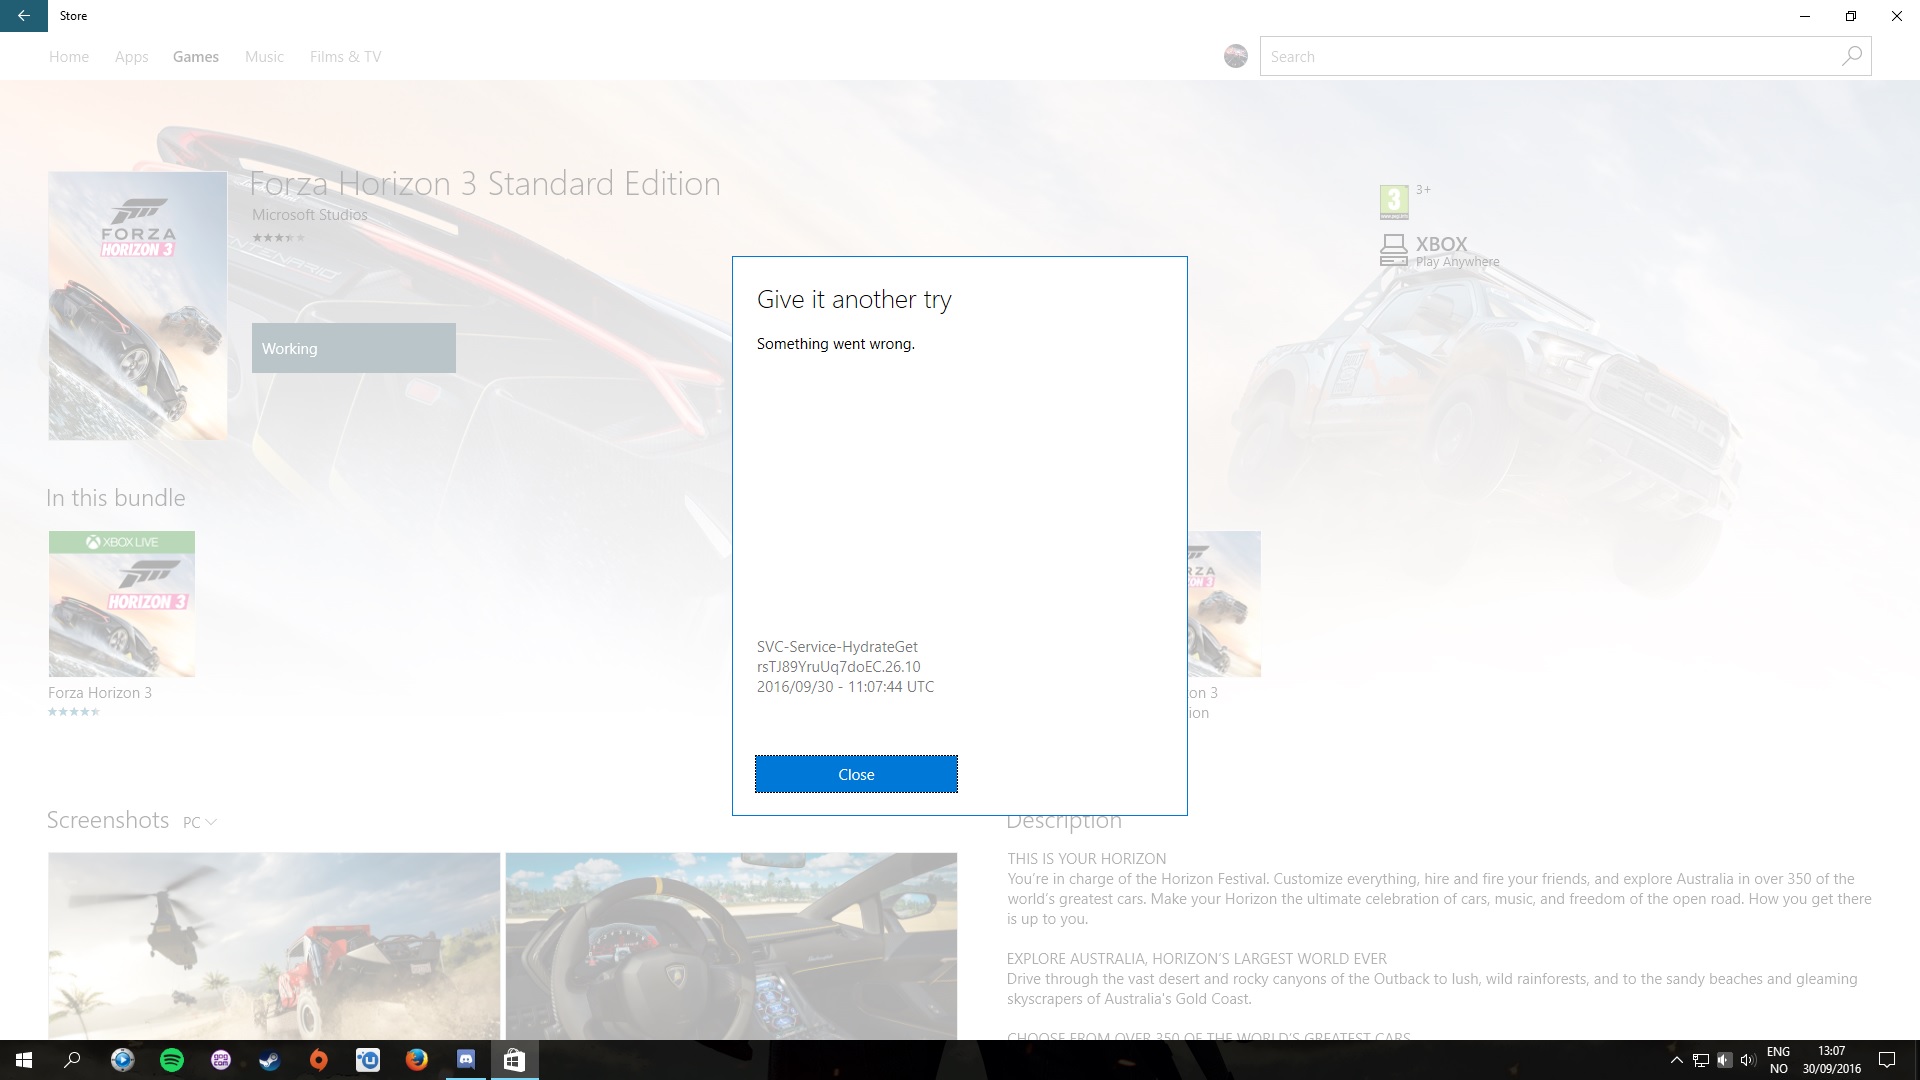Viewport: 1920px width, 1080px height.
Task: Open Steam from the taskbar
Action: click(270, 1060)
